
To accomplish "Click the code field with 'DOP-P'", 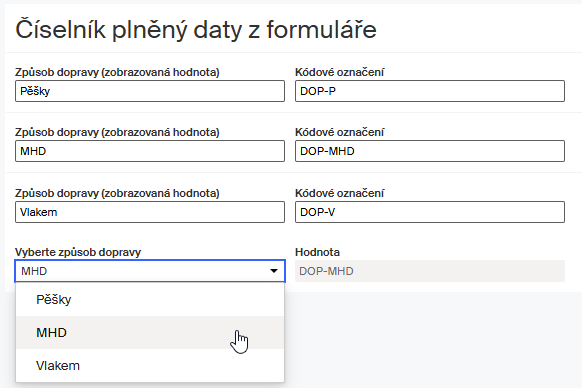I will click(430, 91).
